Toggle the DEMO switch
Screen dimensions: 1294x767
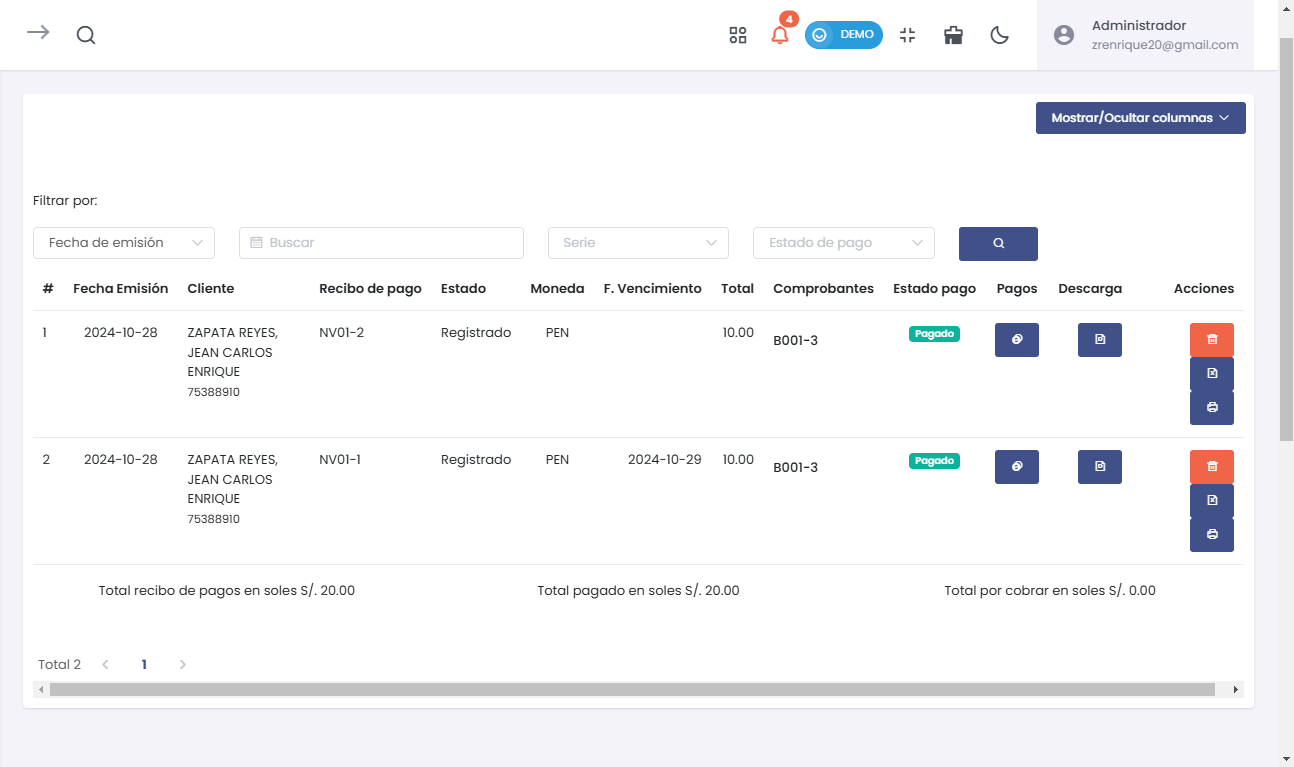pos(843,35)
